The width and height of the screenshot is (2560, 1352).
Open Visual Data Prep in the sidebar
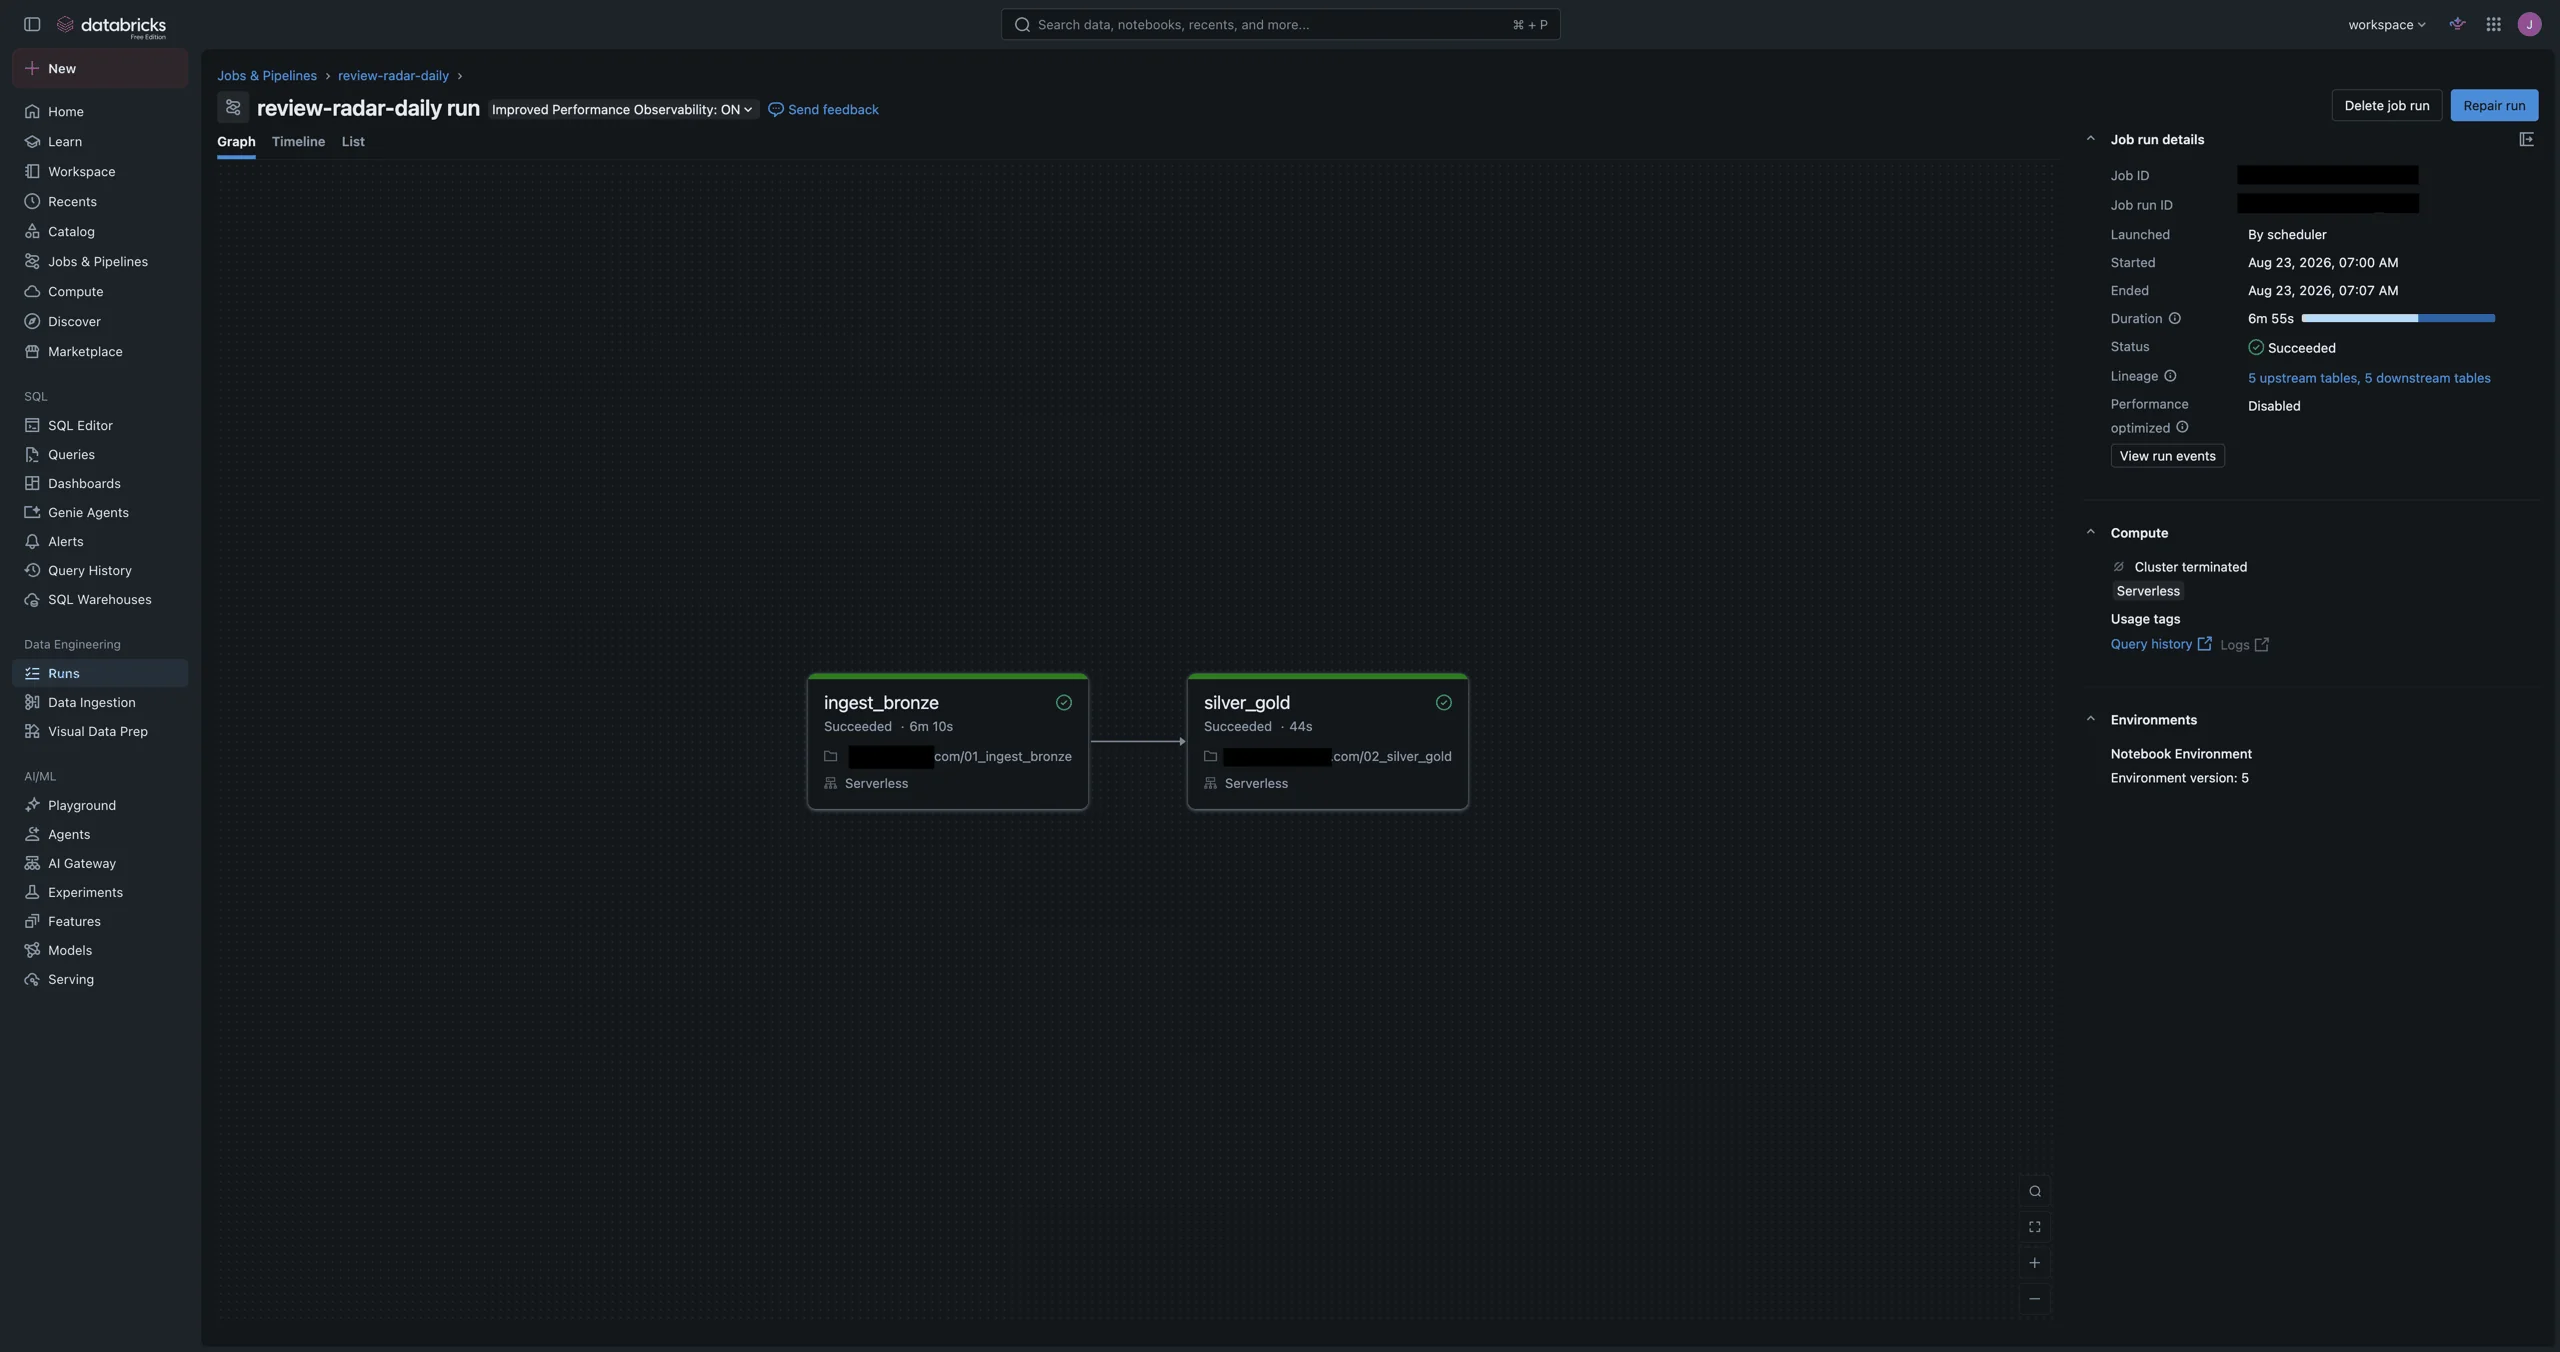pyautogui.click(x=100, y=731)
